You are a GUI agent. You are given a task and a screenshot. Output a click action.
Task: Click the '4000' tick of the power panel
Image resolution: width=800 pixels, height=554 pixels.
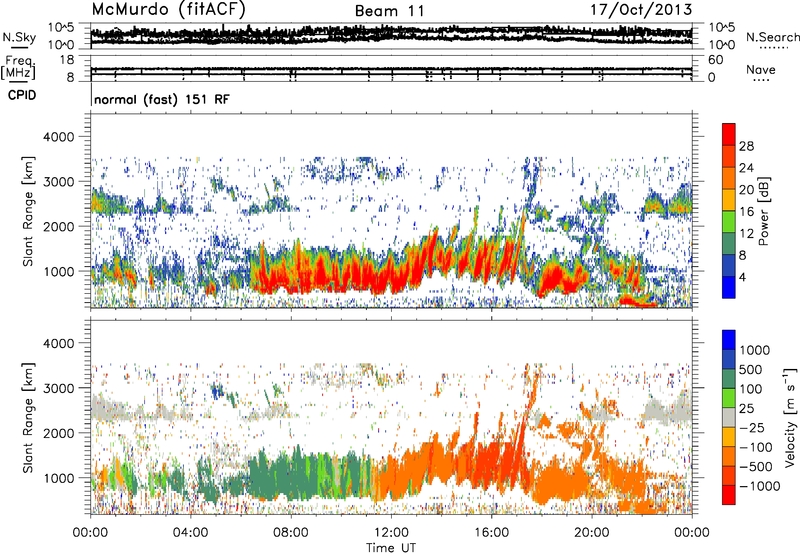click(x=59, y=137)
